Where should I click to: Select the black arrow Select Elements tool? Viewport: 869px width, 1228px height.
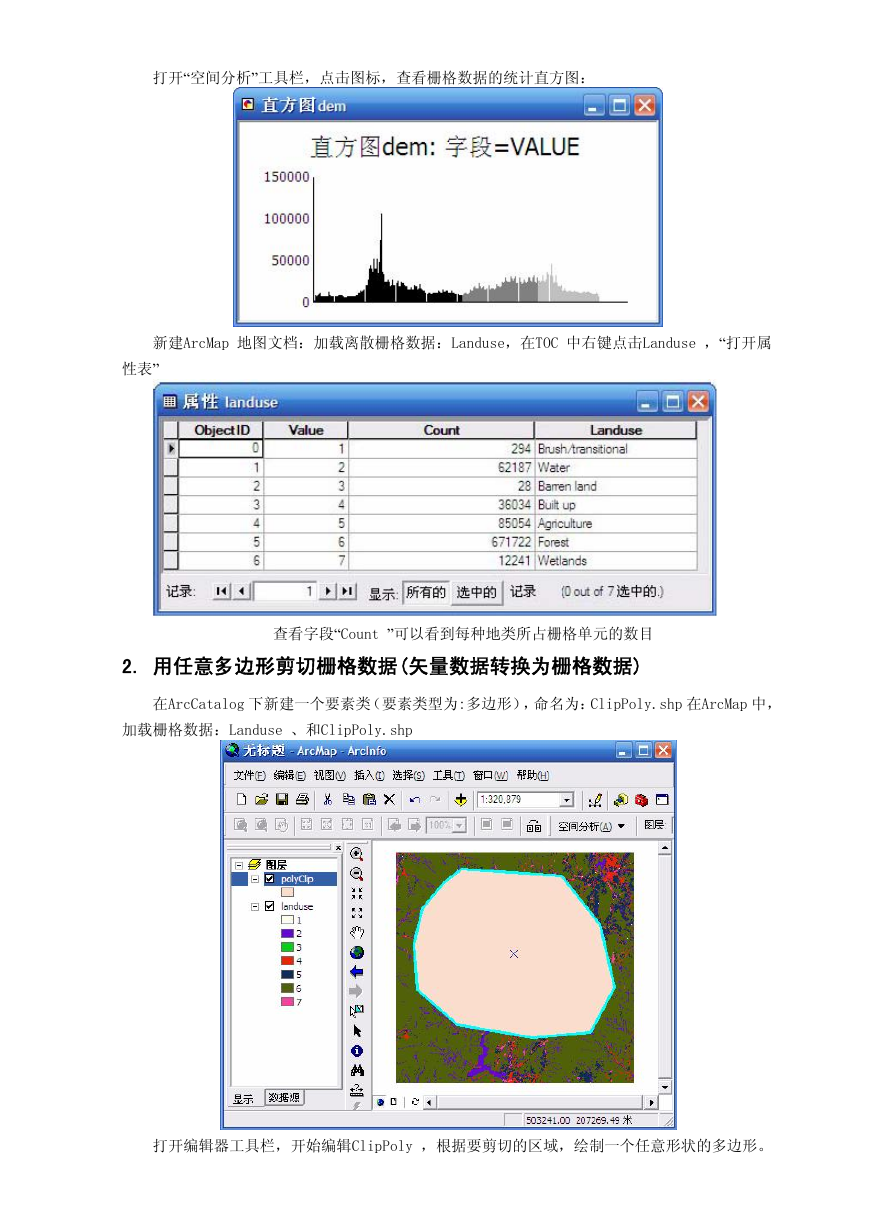[x=357, y=1031]
